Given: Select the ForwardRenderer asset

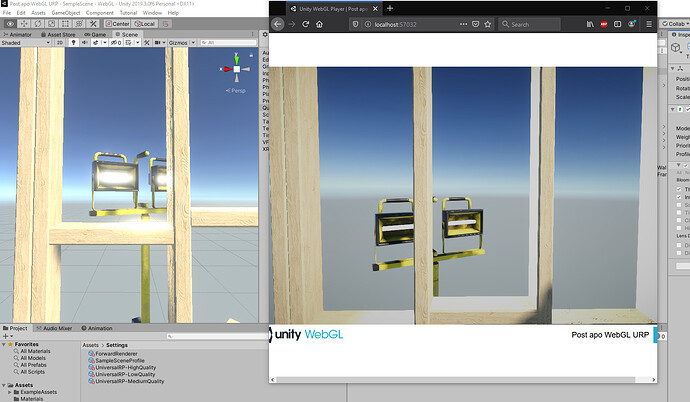Looking at the screenshot, I should (x=113, y=354).
